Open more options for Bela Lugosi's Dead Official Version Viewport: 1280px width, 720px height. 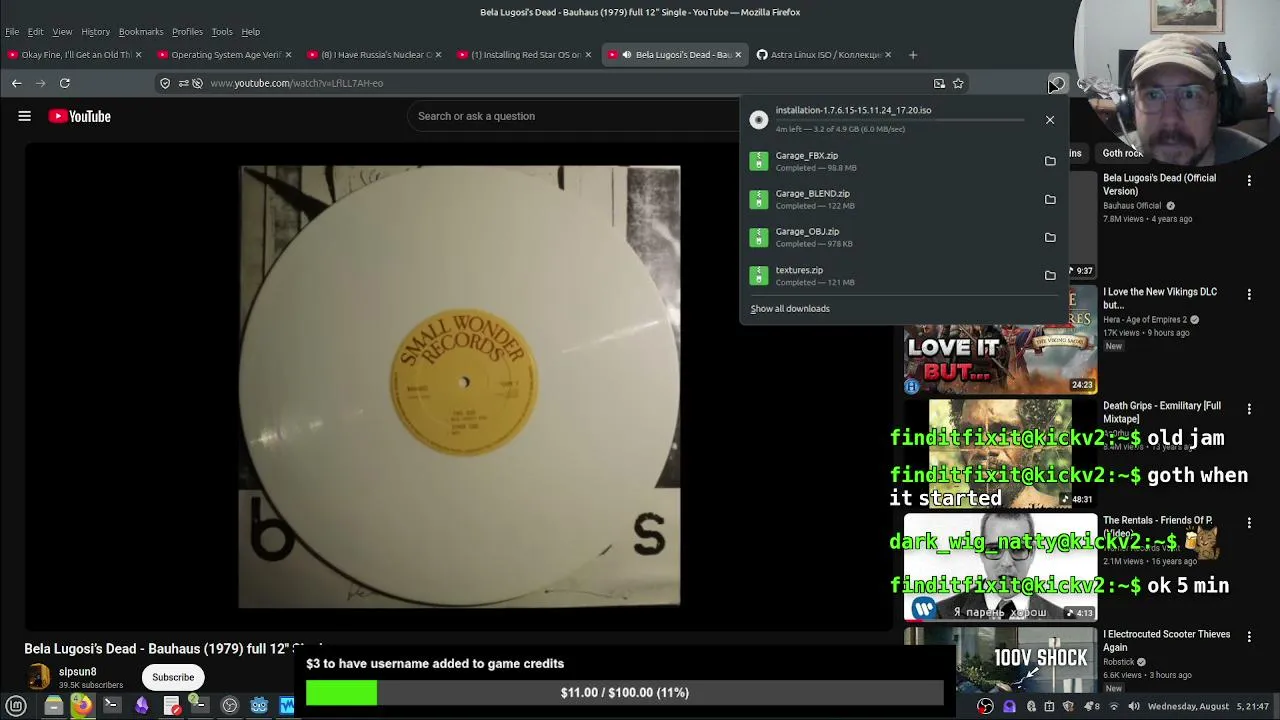1249,181
